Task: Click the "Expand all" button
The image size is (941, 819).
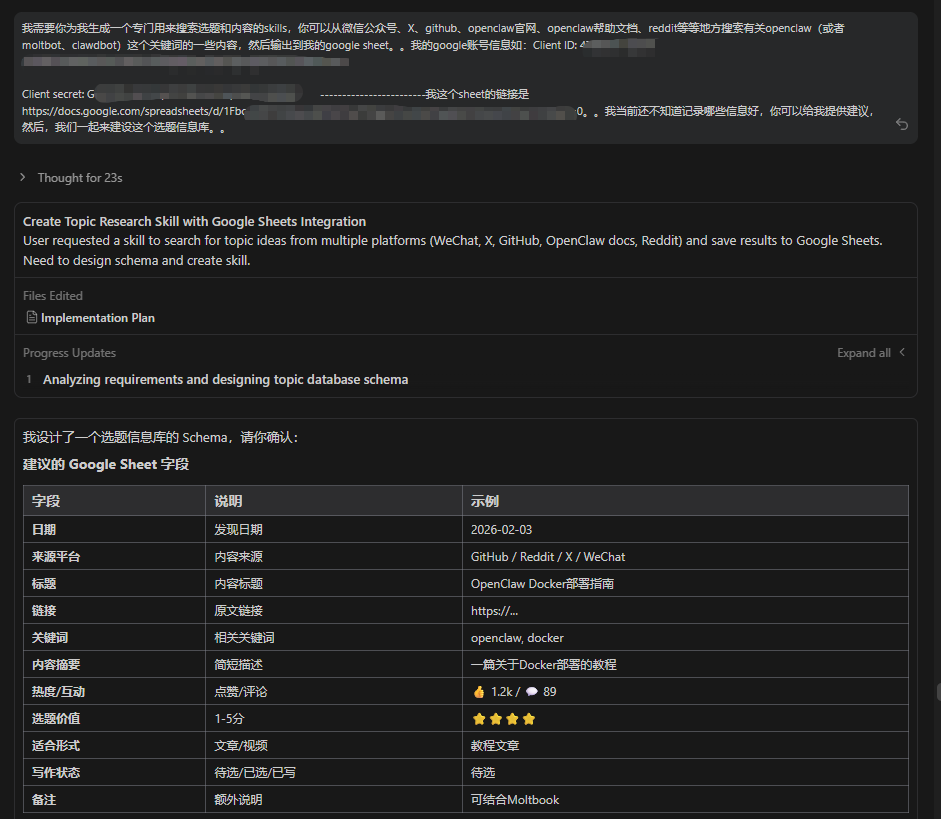Action: click(x=863, y=353)
